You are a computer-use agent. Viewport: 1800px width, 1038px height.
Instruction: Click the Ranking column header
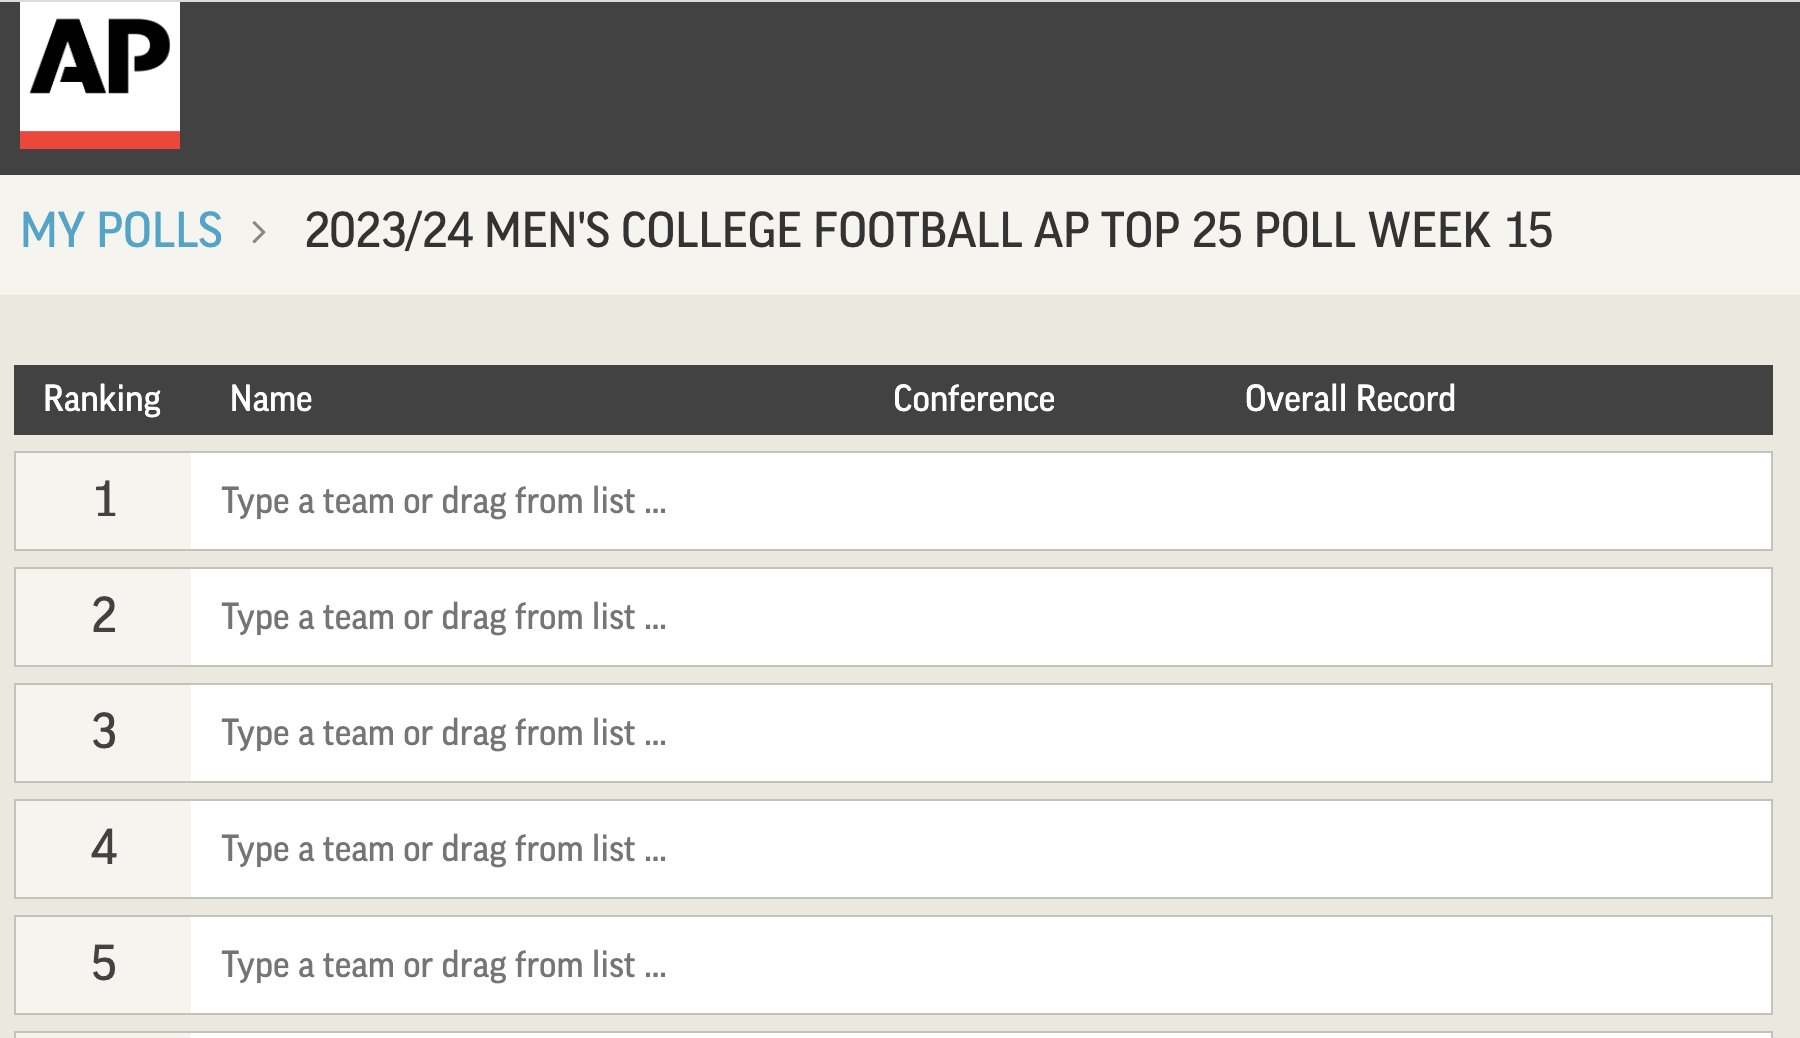[x=102, y=399]
